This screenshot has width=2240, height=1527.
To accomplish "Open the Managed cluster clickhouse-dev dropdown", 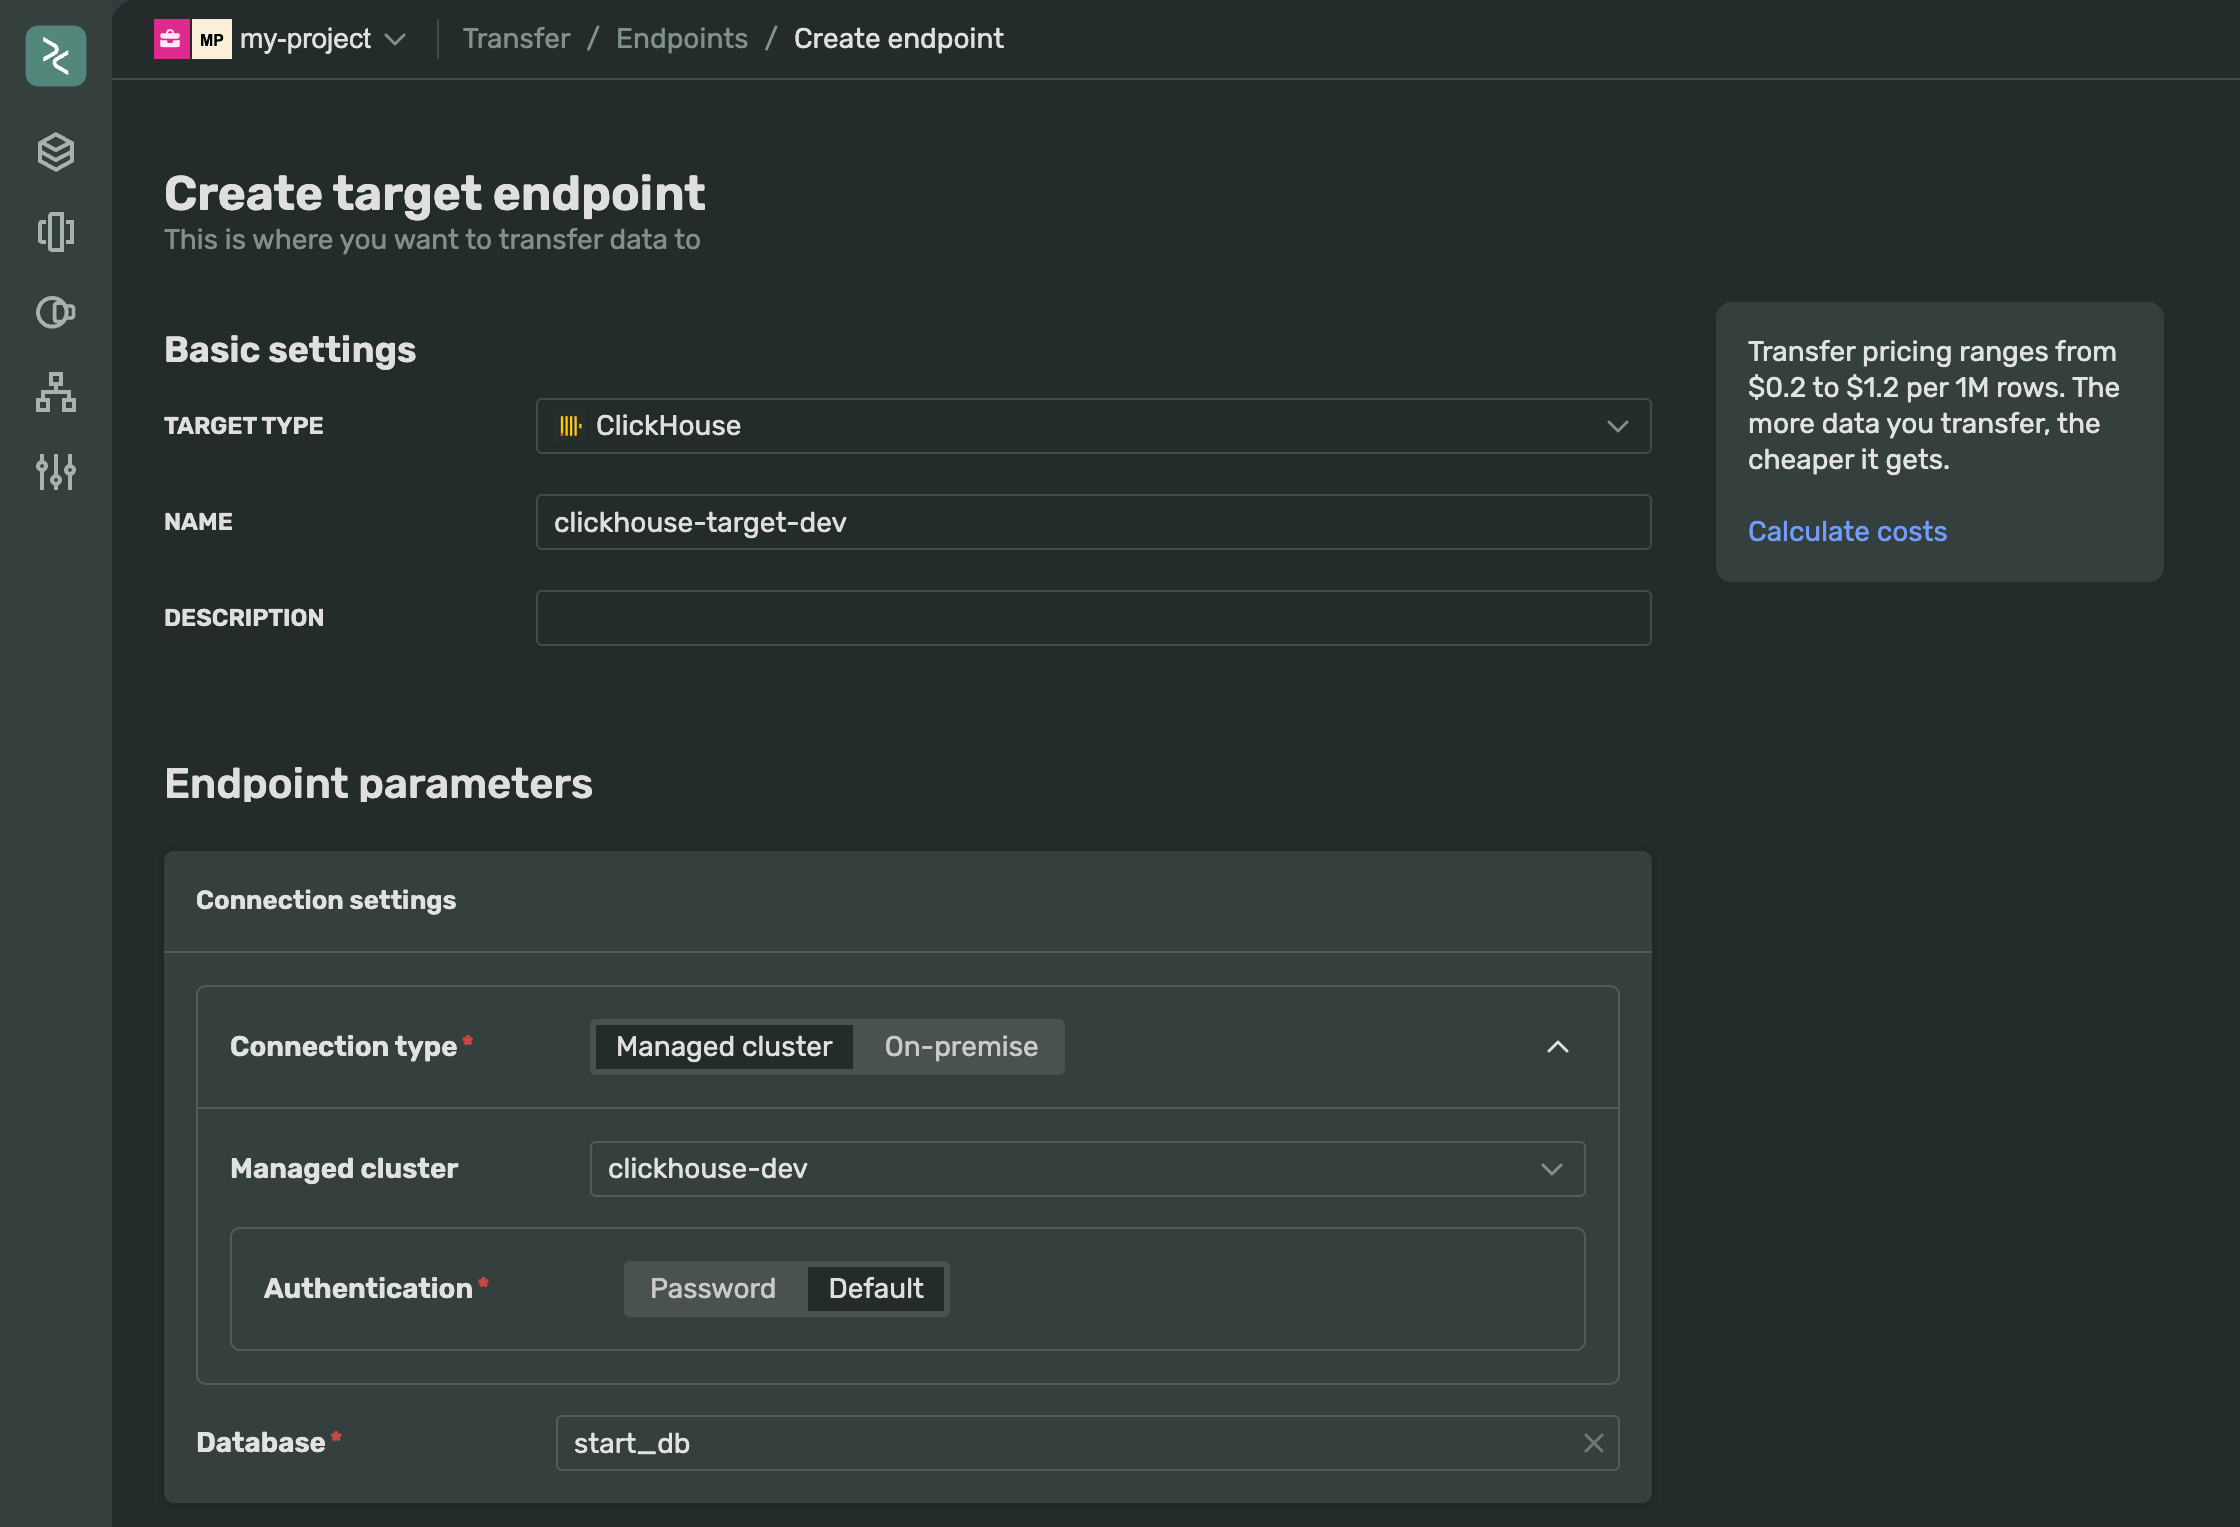I will point(1087,1169).
